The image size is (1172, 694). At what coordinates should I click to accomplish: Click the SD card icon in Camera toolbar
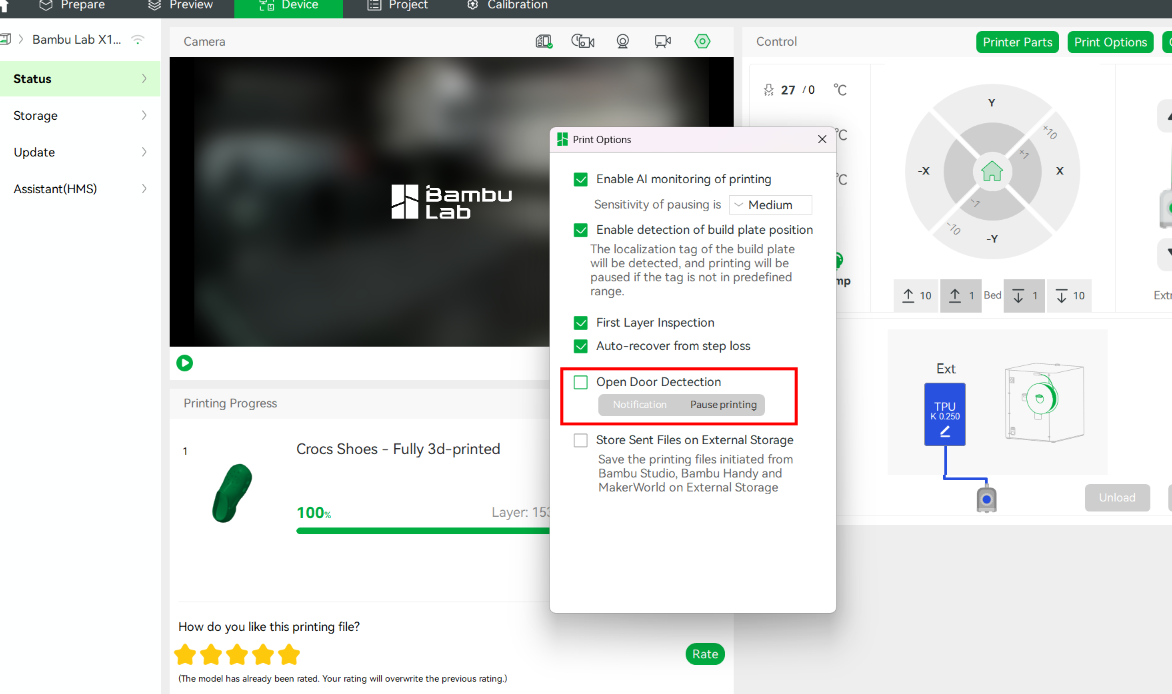[x=544, y=42]
